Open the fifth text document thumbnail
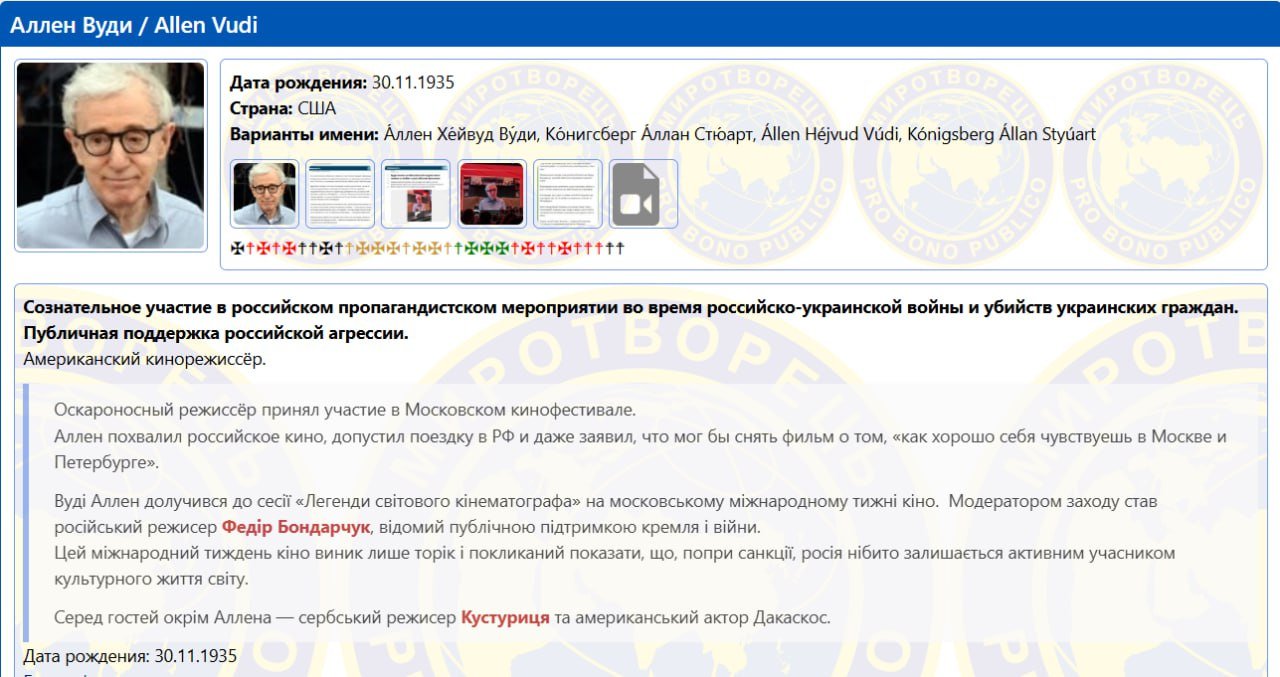This screenshot has height=677, width=1280. pyautogui.click(x=567, y=194)
